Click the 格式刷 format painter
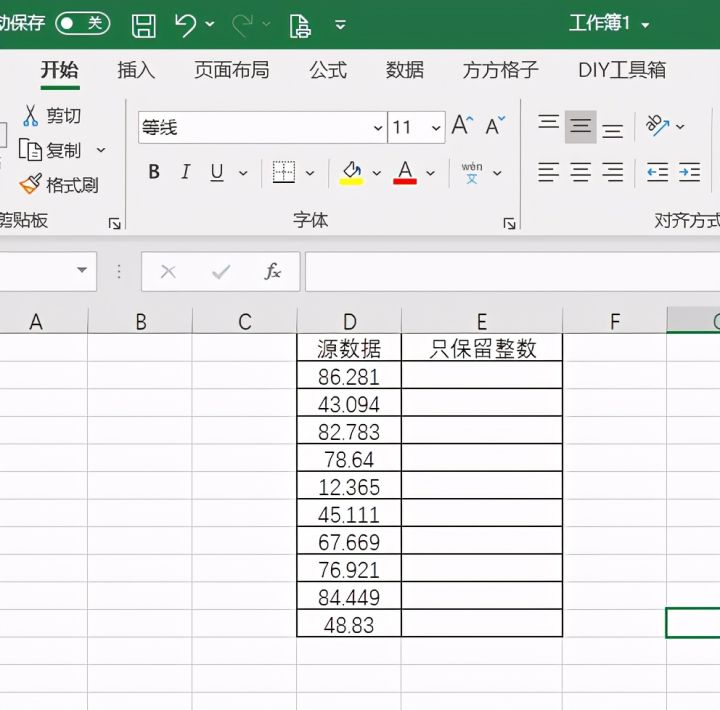The width and height of the screenshot is (720, 710). [59, 185]
